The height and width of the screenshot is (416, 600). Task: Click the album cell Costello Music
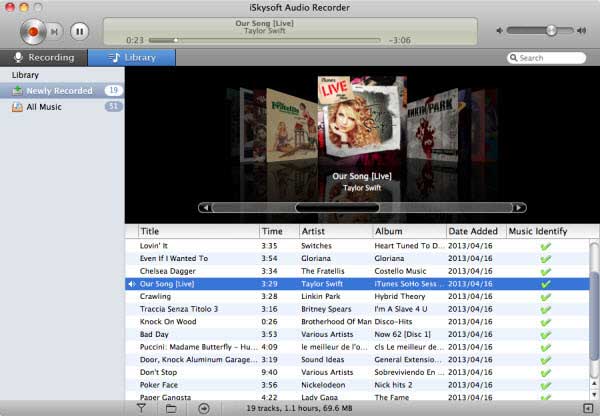click(x=400, y=271)
